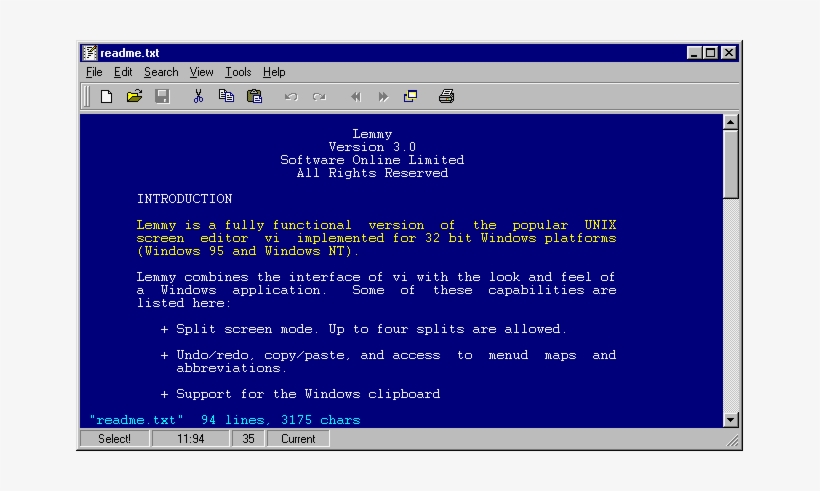The image size is (820, 491).
Task: Open the File menu
Action: pos(94,72)
